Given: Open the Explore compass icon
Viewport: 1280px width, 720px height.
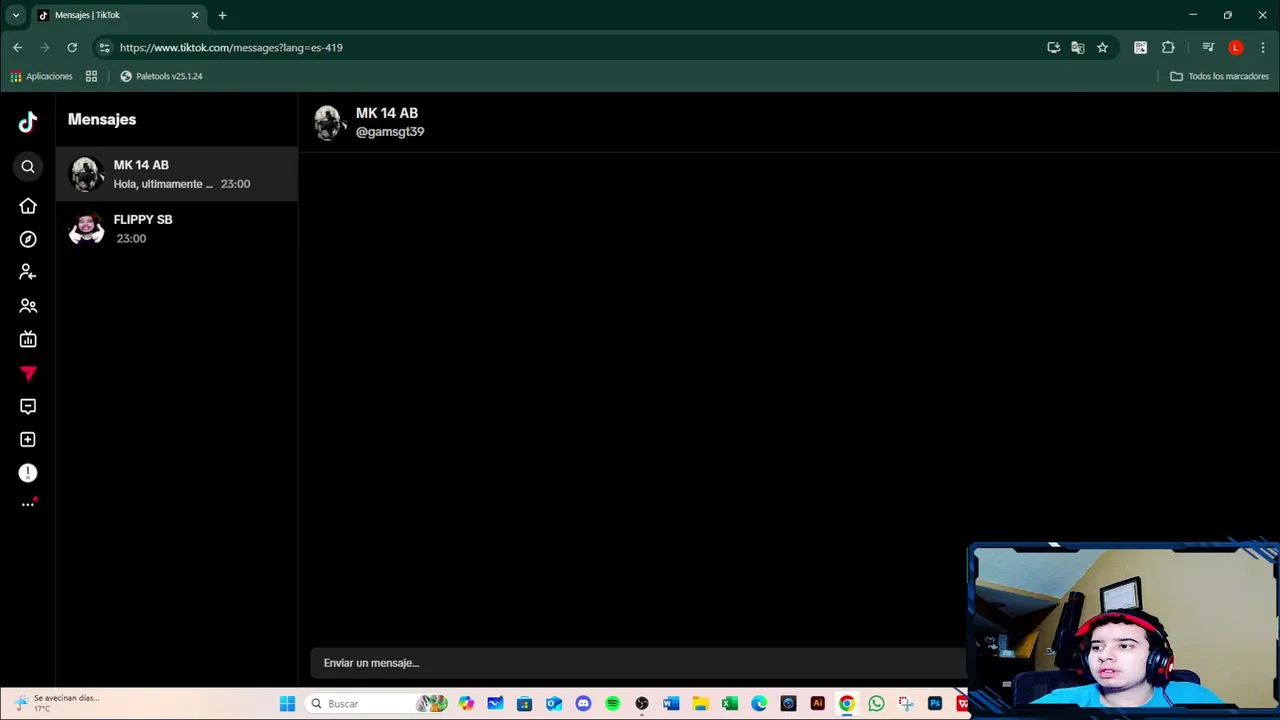Looking at the screenshot, I should pos(28,239).
